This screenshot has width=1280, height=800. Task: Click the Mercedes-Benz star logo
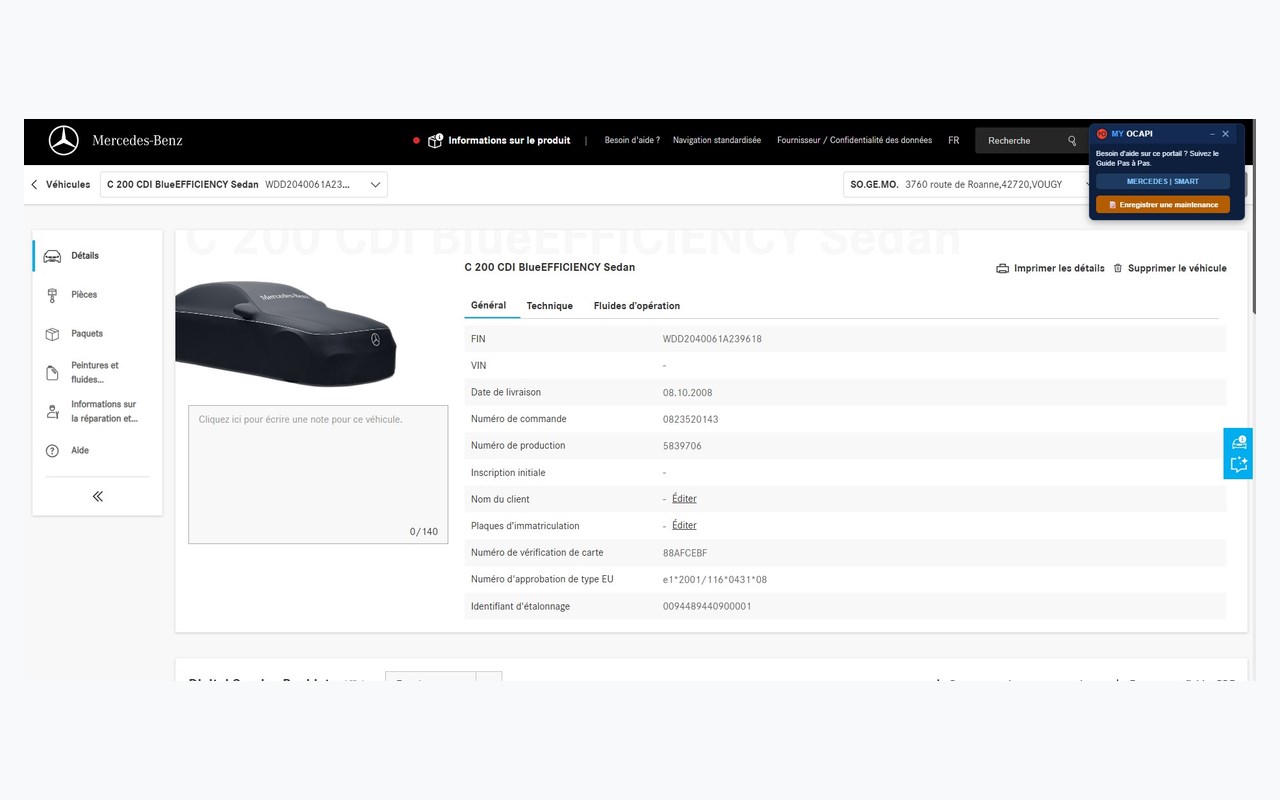click(64, 141)
